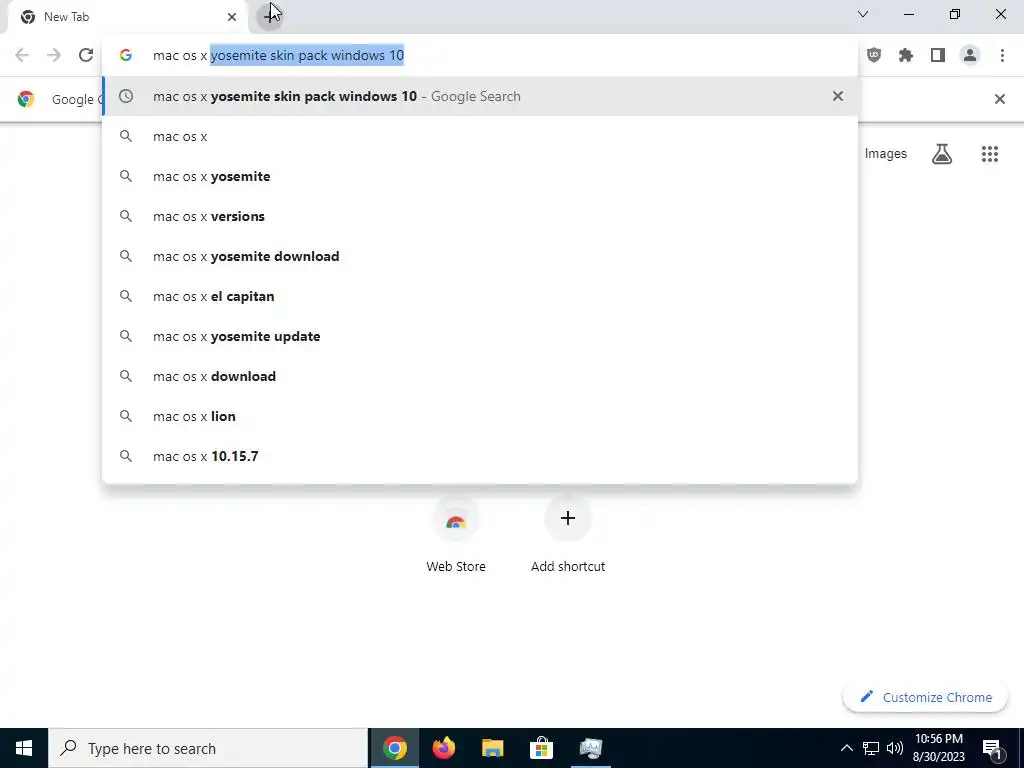The image size is (1024, 768).
Task: Choose suggestion 'mac os x versions'
Action: (x=480, y=216)
